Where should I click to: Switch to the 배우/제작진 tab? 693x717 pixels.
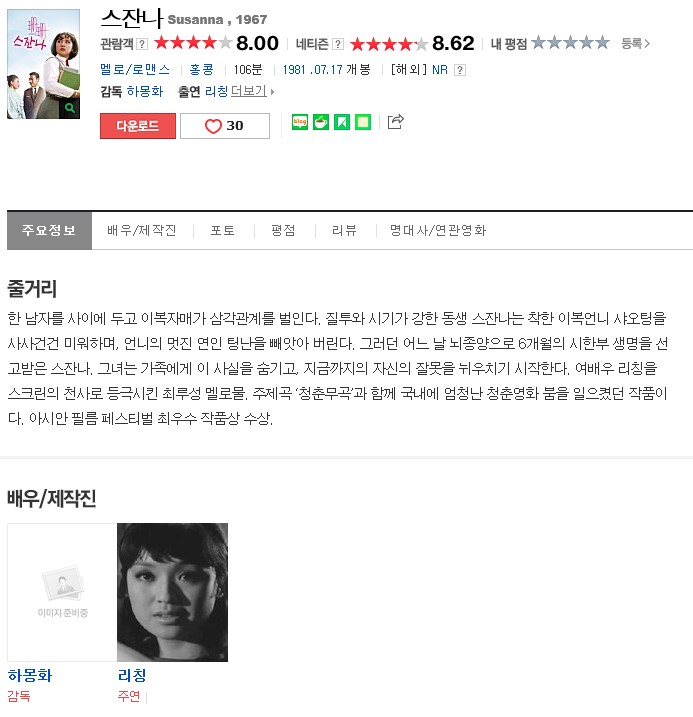click(x=142, y=230)
